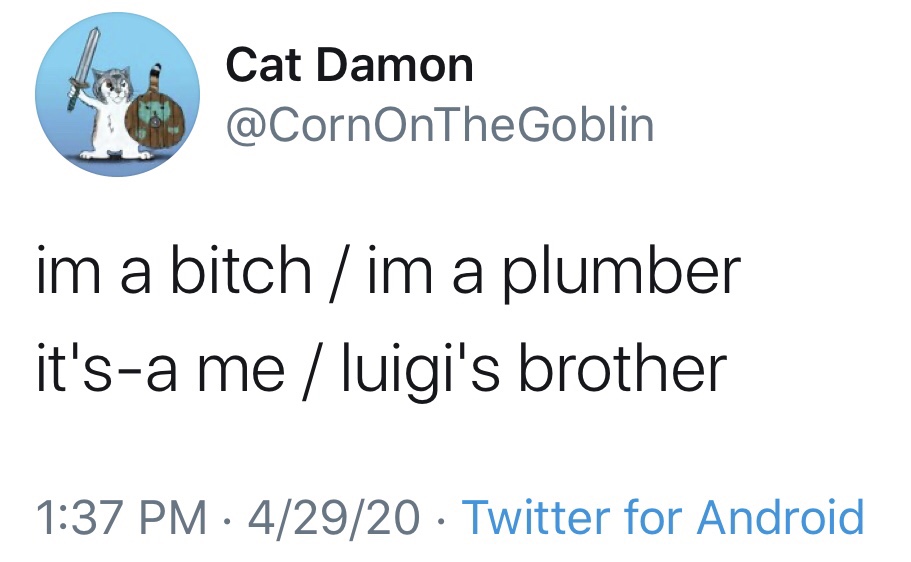Open the Cat Damon profile avatar
Image resolution: width=911 pixels, height=562 pixels.
117,96
